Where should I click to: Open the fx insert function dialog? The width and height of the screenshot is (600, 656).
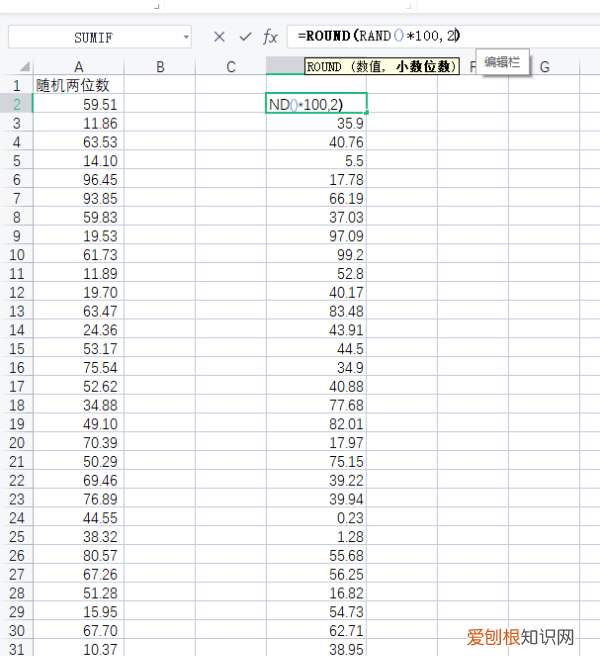tap(270, 37)
